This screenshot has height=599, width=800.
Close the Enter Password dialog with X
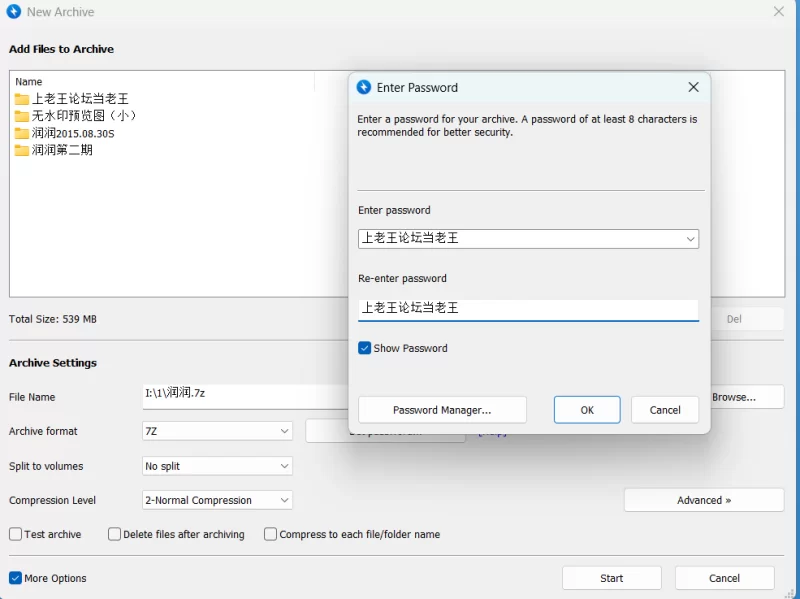coord(693,88)
